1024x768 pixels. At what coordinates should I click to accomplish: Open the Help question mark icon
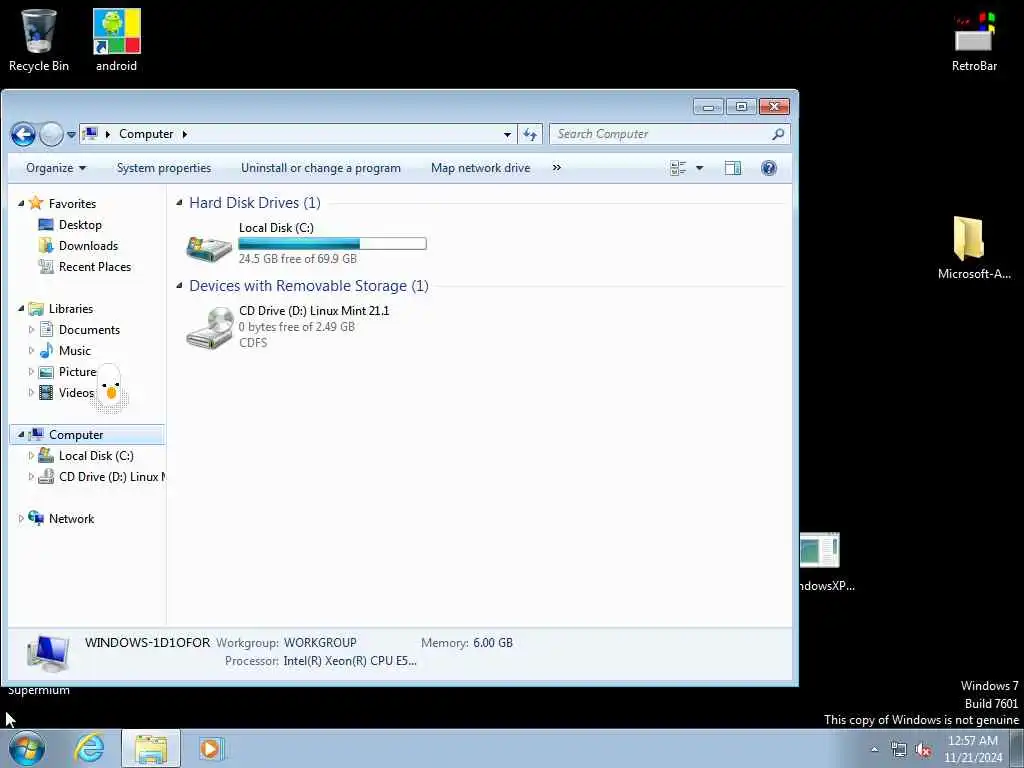[x=769, y=168]
